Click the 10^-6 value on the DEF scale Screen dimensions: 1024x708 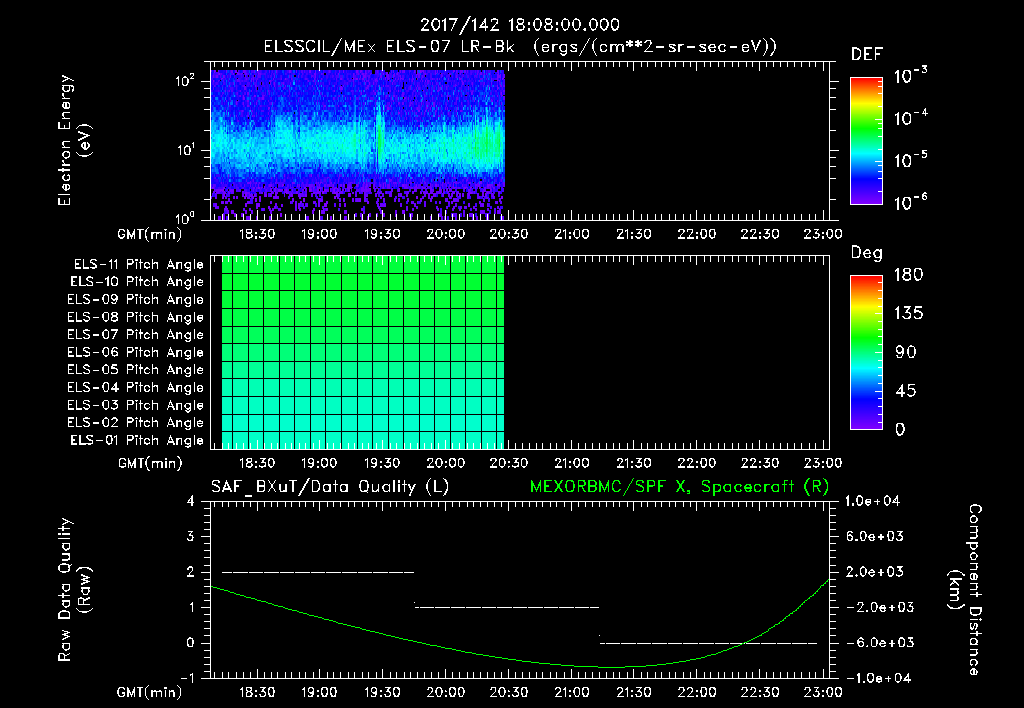click(x=910, y=202)
